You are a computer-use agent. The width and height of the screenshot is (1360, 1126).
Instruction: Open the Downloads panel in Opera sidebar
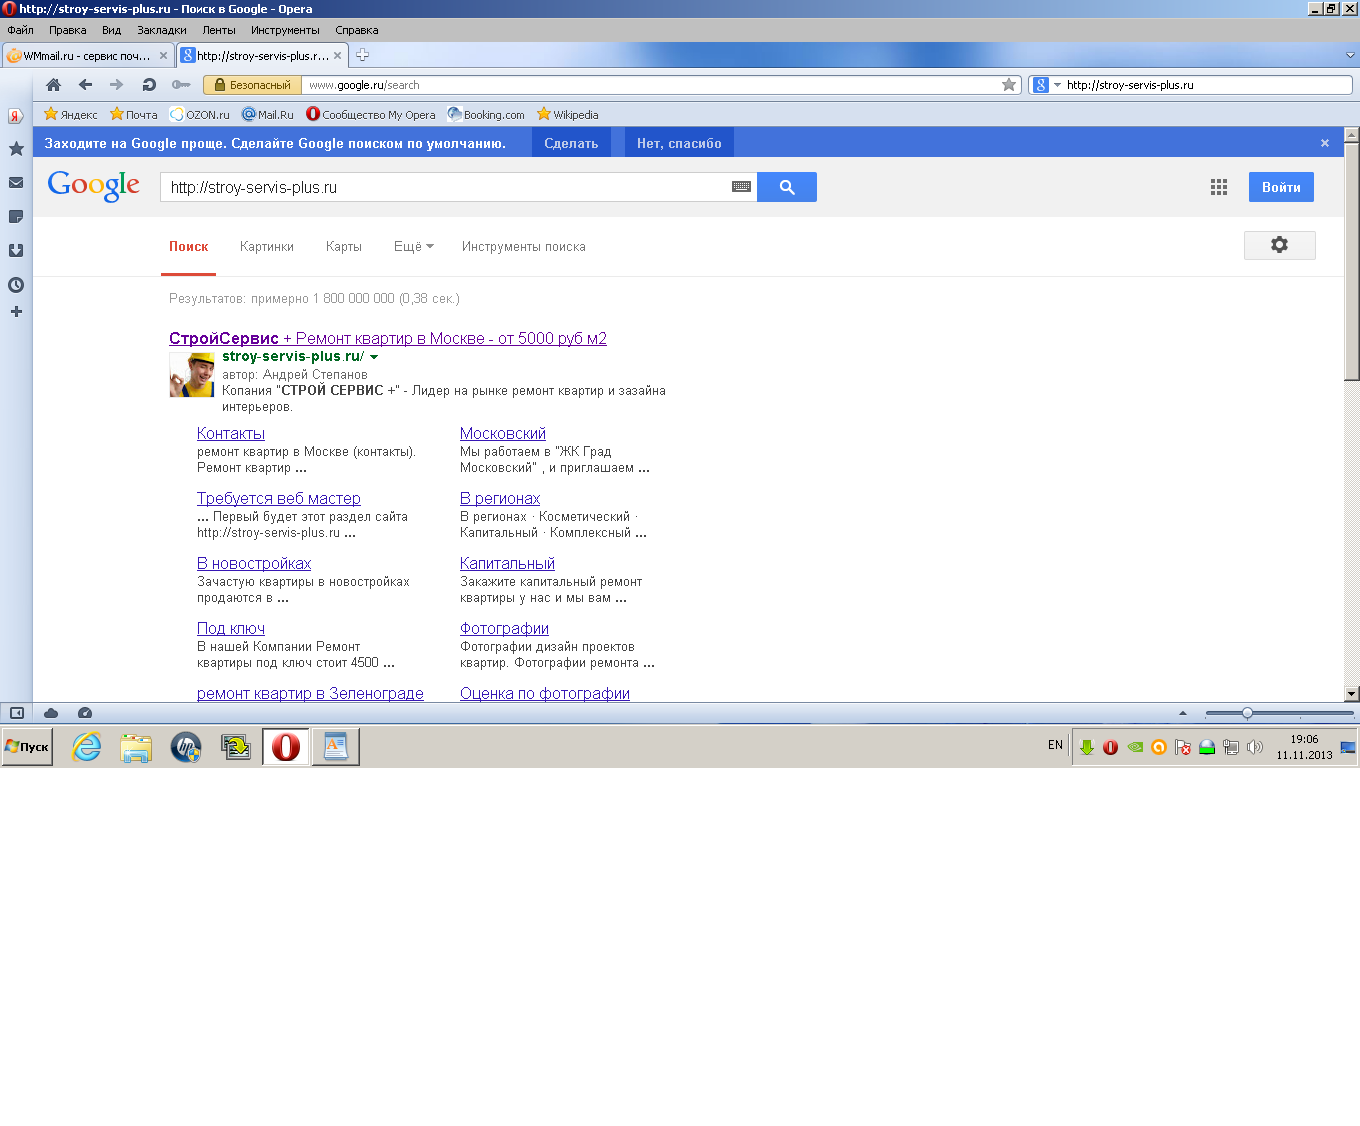[x=16, y=251]
